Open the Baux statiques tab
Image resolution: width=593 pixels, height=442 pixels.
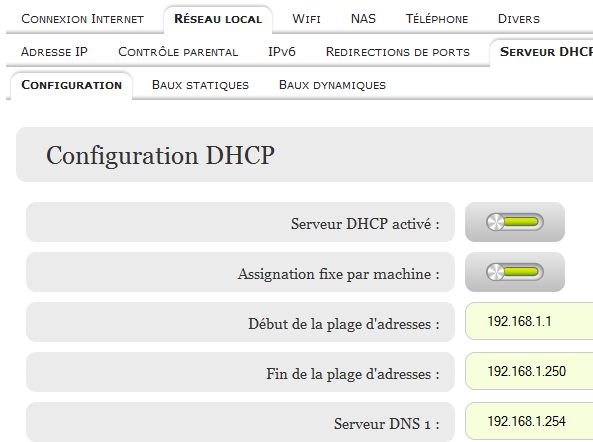pyautogui.click(x=200, y=85)
